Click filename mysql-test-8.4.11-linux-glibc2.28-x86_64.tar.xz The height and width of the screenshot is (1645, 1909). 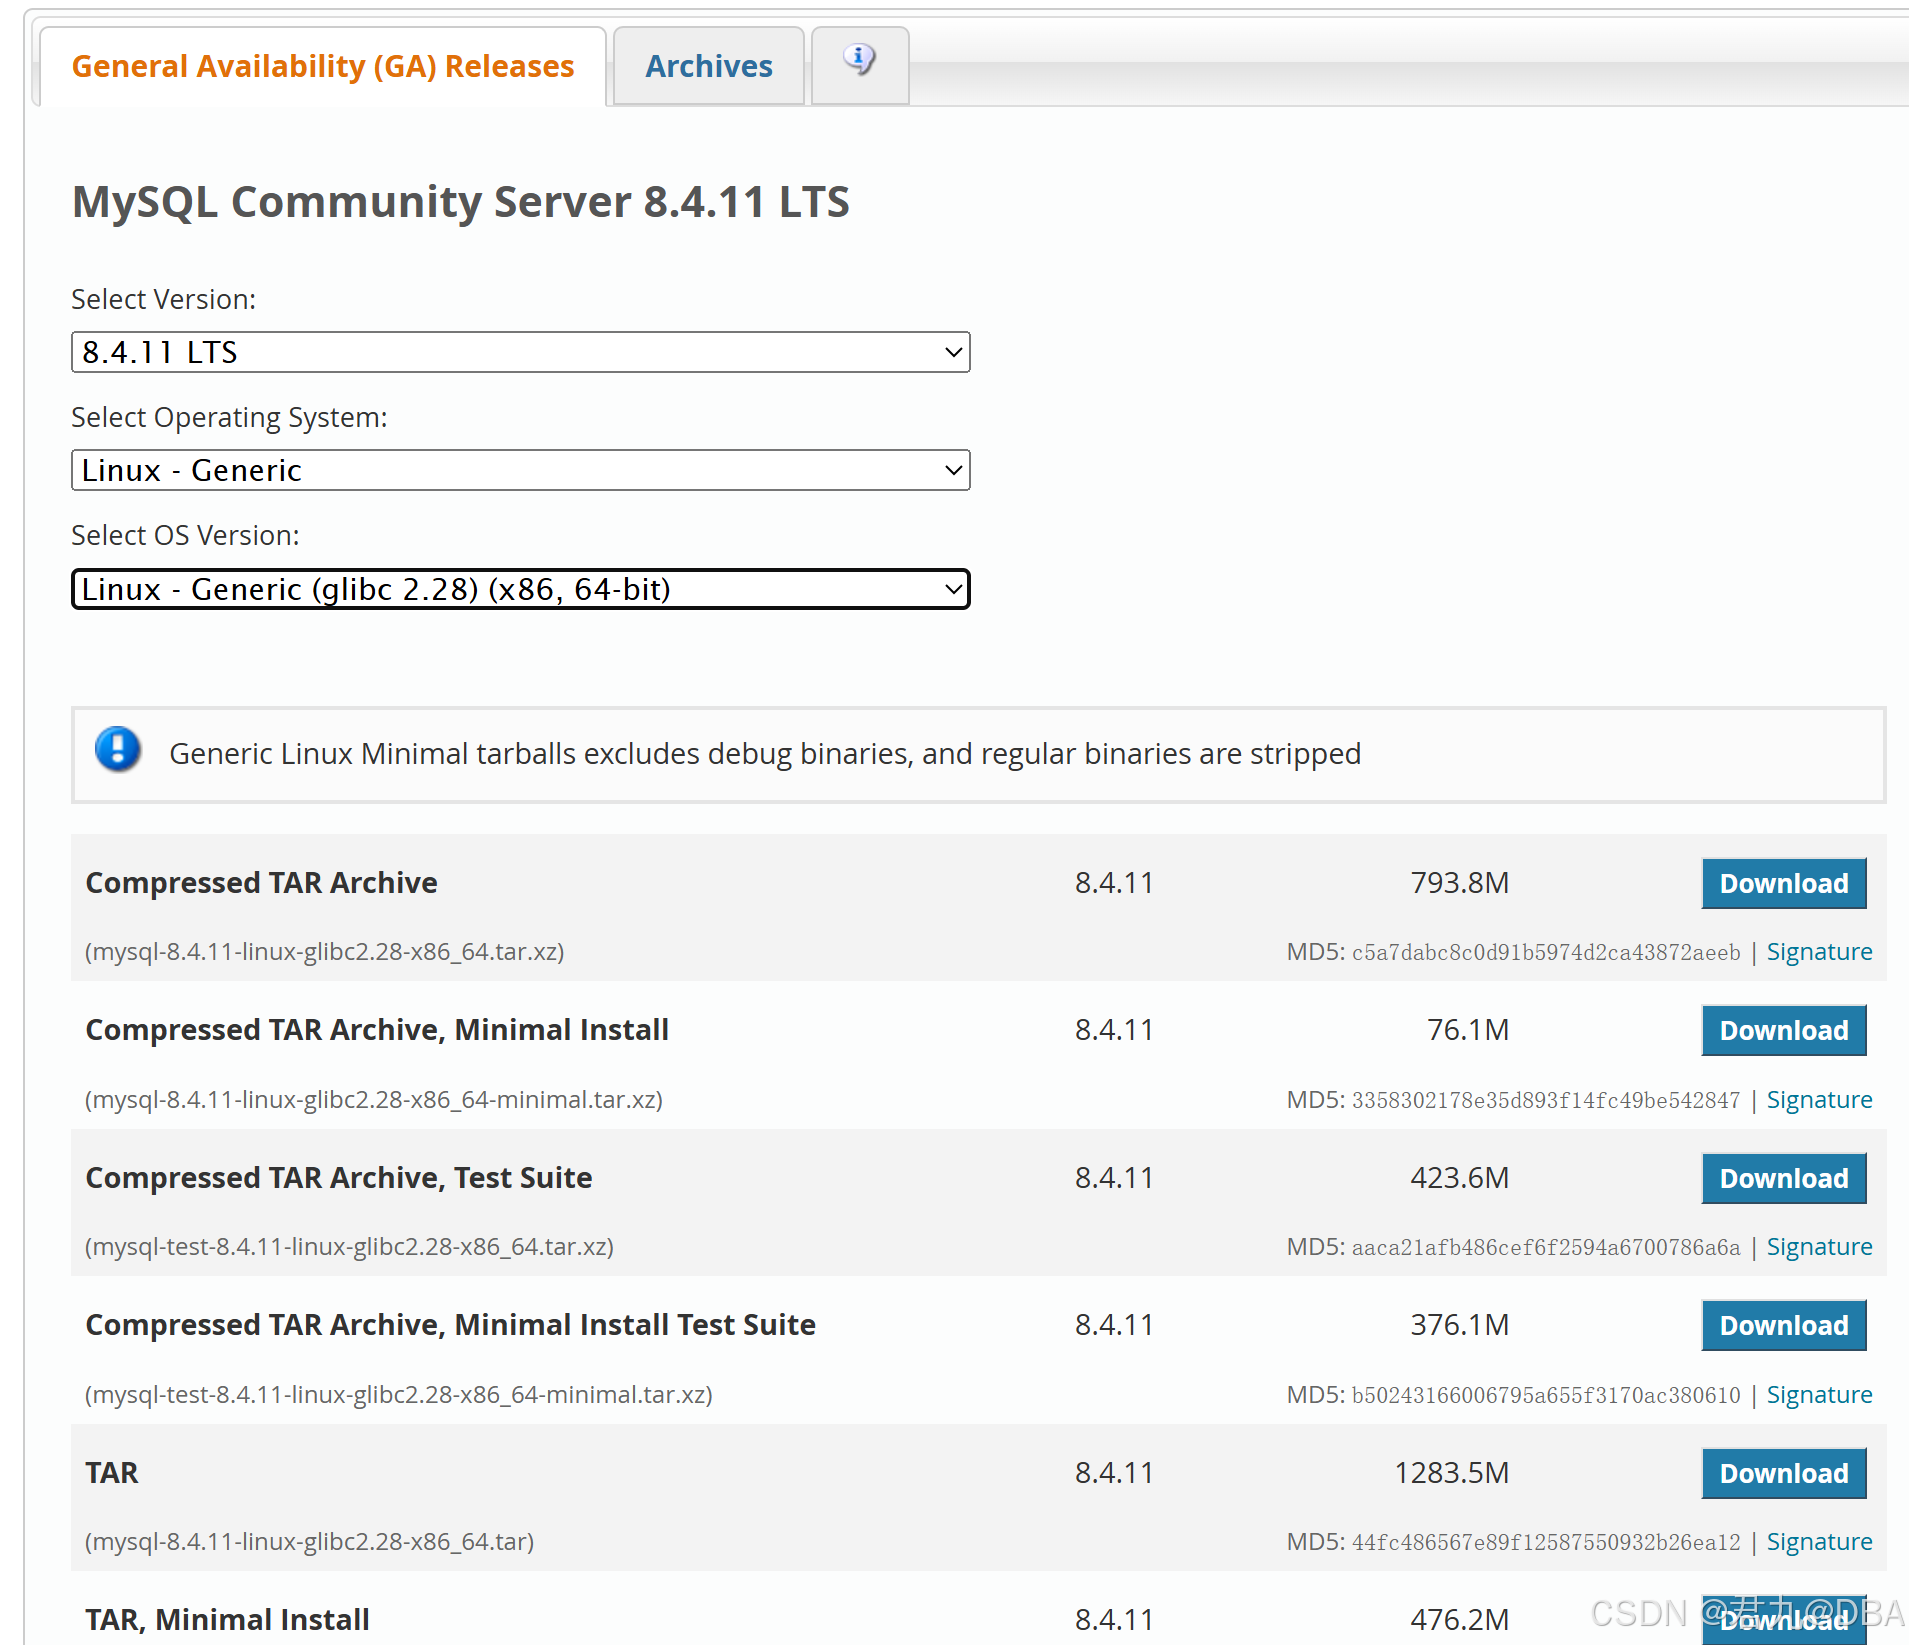tap(350, 1247)
